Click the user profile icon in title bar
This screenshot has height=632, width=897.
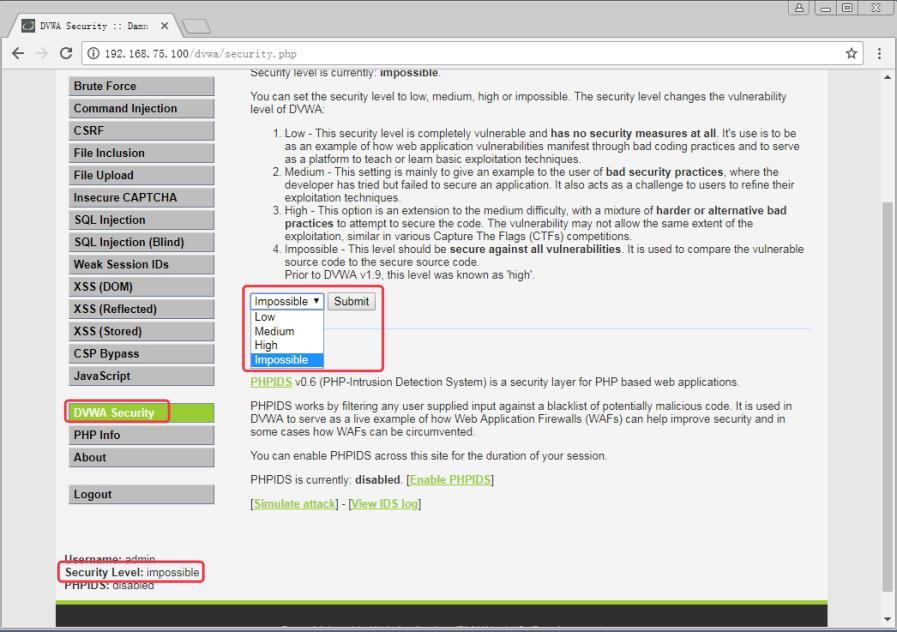799,8
